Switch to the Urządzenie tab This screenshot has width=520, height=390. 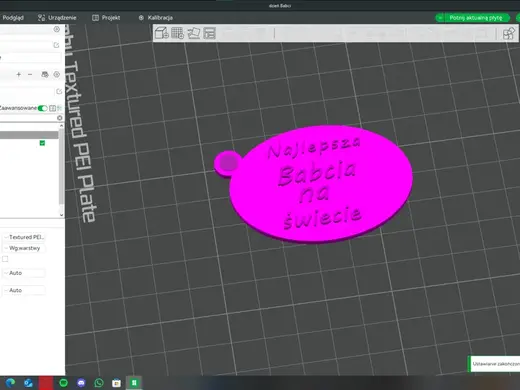57,18
